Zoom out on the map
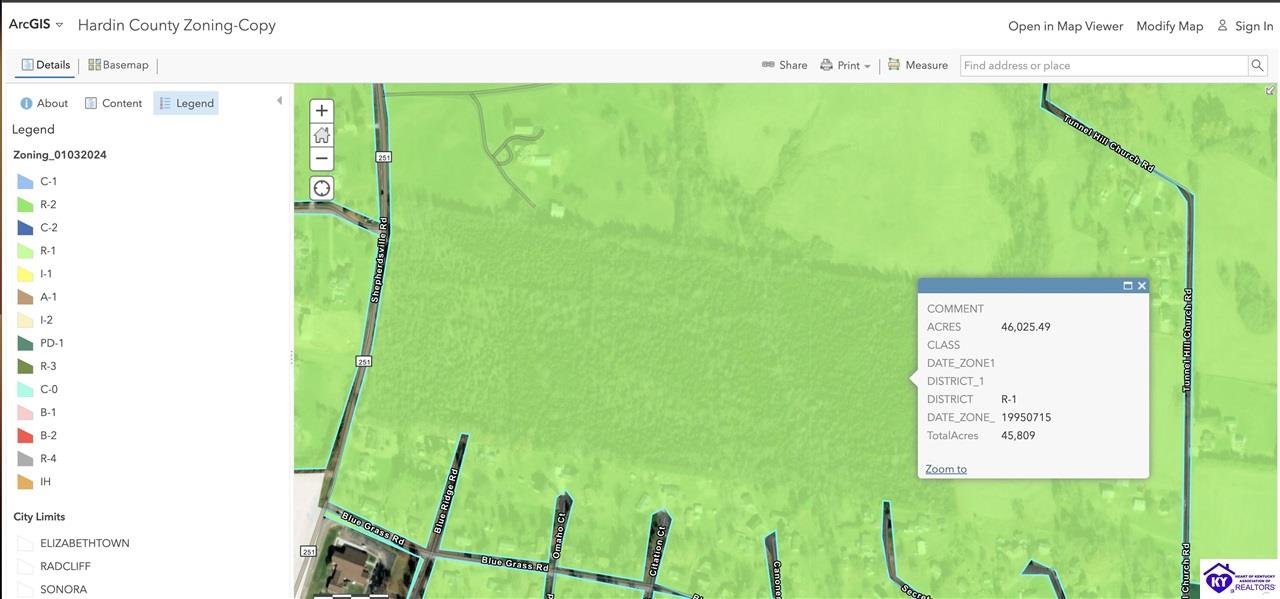The width and height of the screenshot is (1280, 599). pyautogui.click(x=322, y=159)
